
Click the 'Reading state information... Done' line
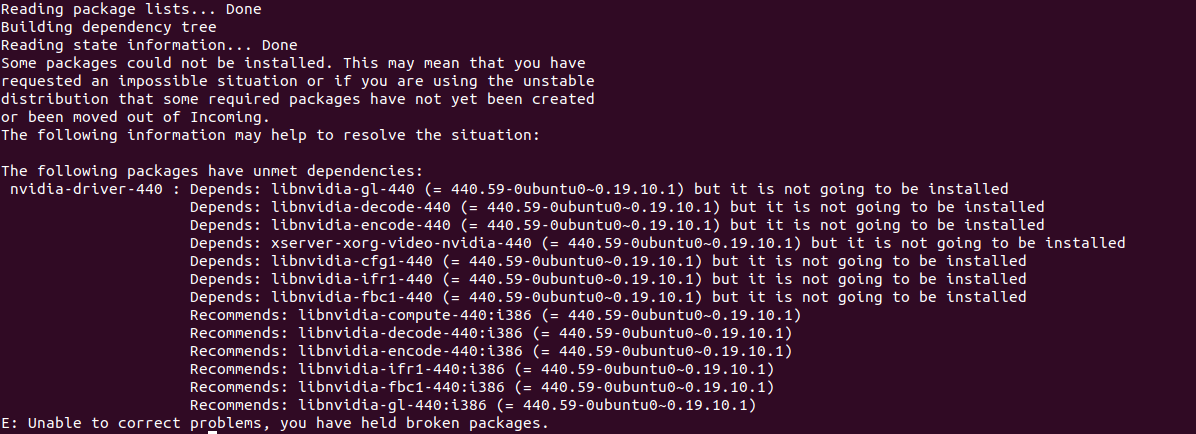coord(149,45)
